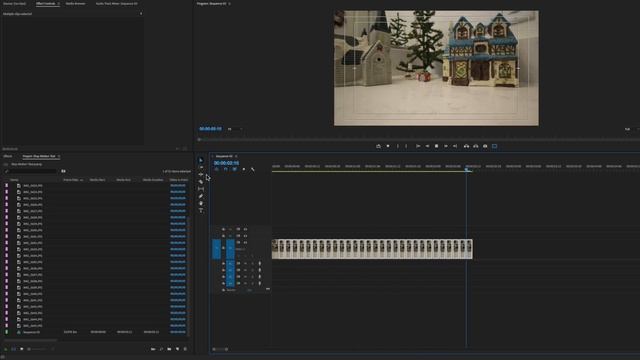Stop playback in Program monitor
Image resolution: width=640 pixels, height=360 pixels.
click(x=436, y=146)
